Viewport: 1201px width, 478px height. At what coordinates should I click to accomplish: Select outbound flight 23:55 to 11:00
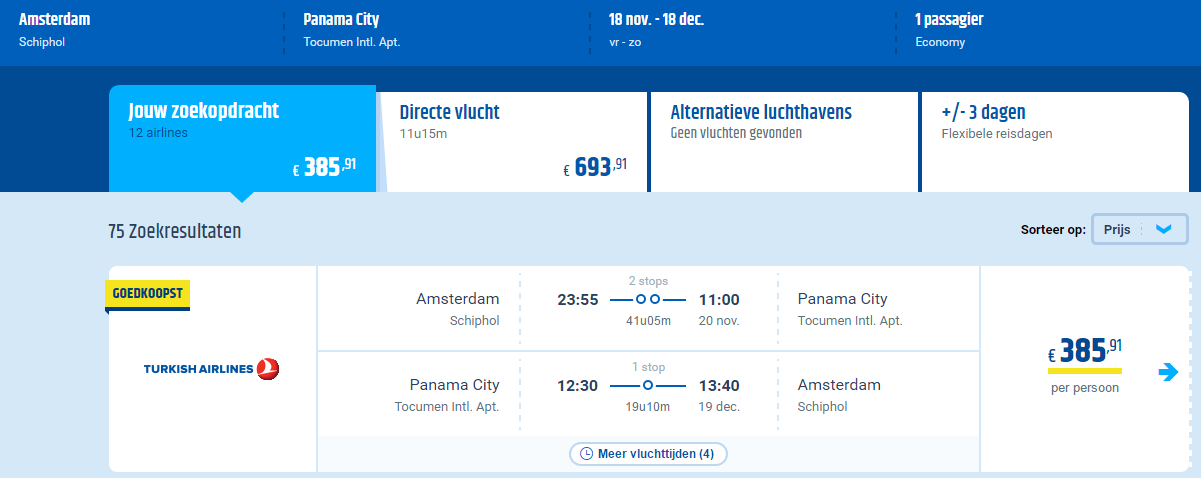pyautogui.click(x=648, y=309)
